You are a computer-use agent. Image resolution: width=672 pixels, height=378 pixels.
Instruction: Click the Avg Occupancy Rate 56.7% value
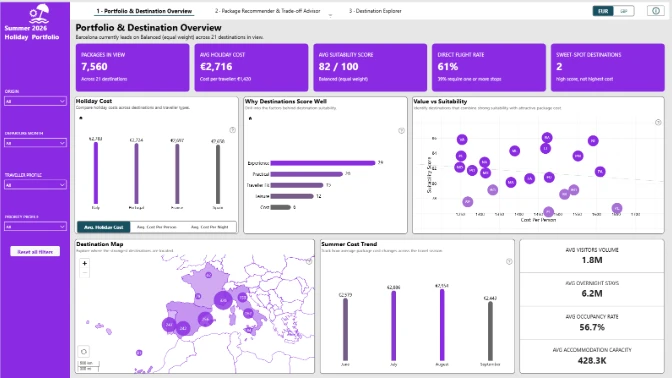[x=592, y=327]
